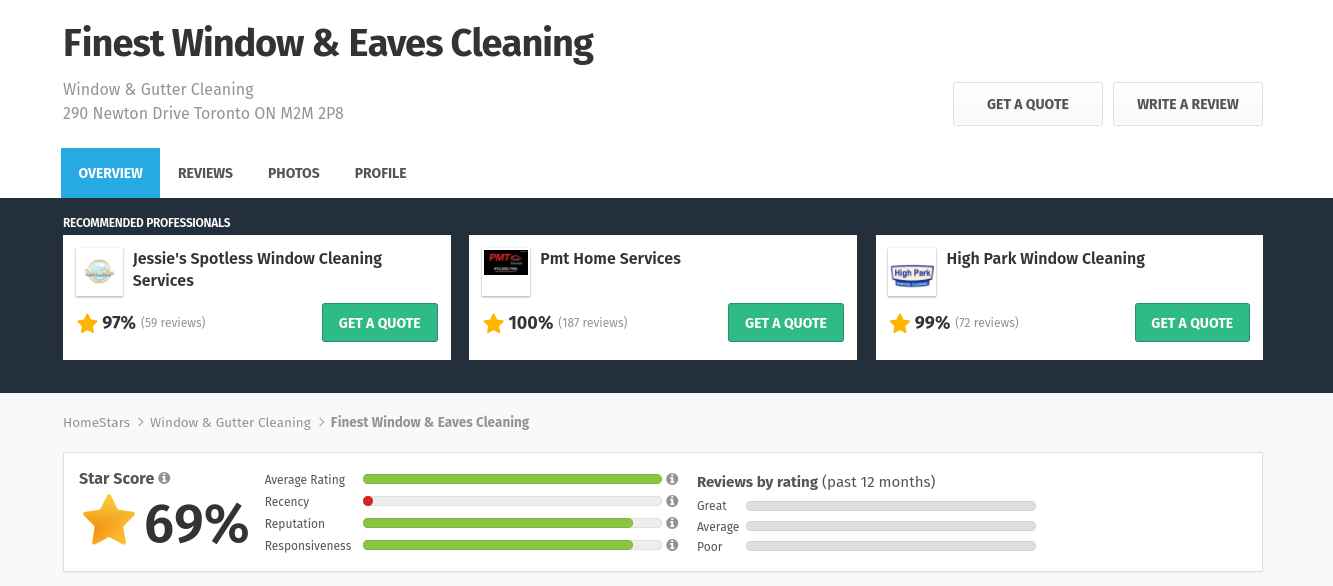Click the info icon next to Recency bar
Screen dimensions: 1333x586
pos(672,501)
